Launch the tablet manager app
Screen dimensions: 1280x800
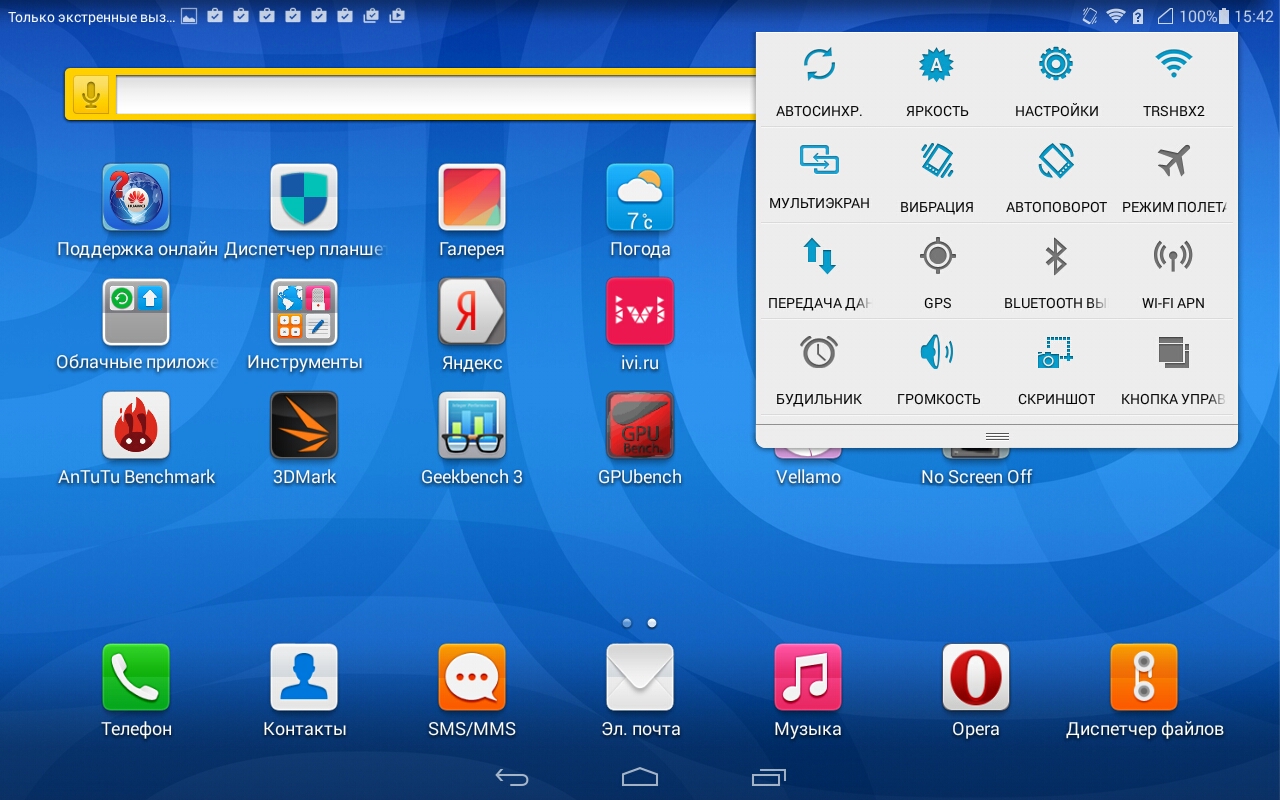coord(304,197)
